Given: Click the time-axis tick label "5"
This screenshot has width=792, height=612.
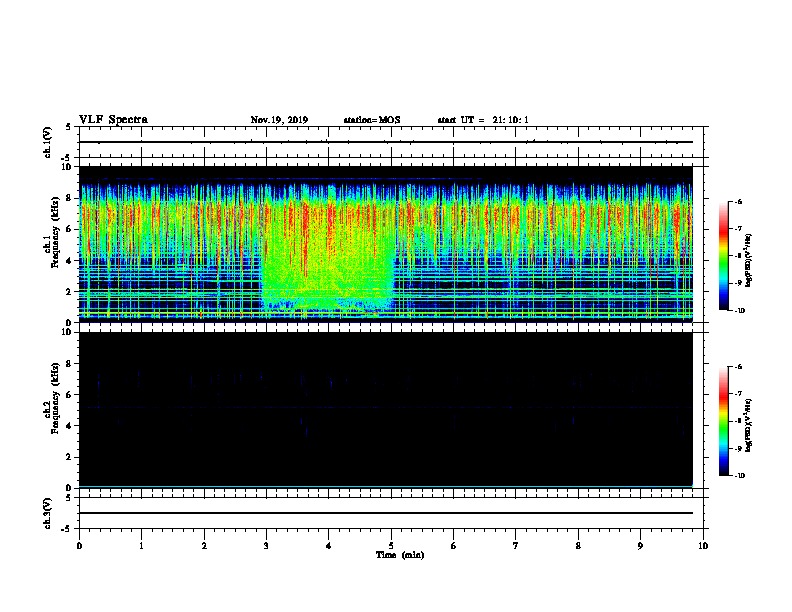Looking at the screenshot, I should click(x=391, y=546).
